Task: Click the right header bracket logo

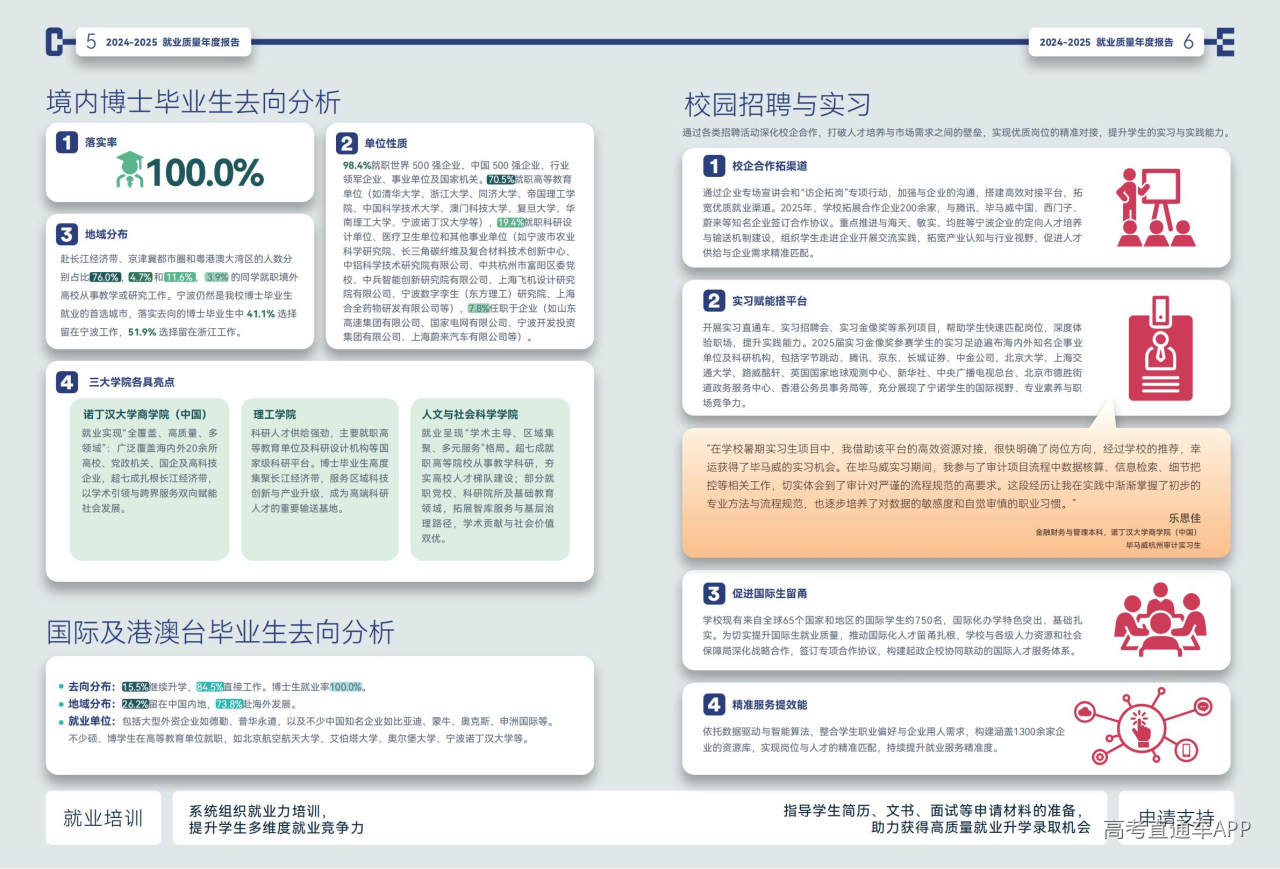Action: [1220, 41]
